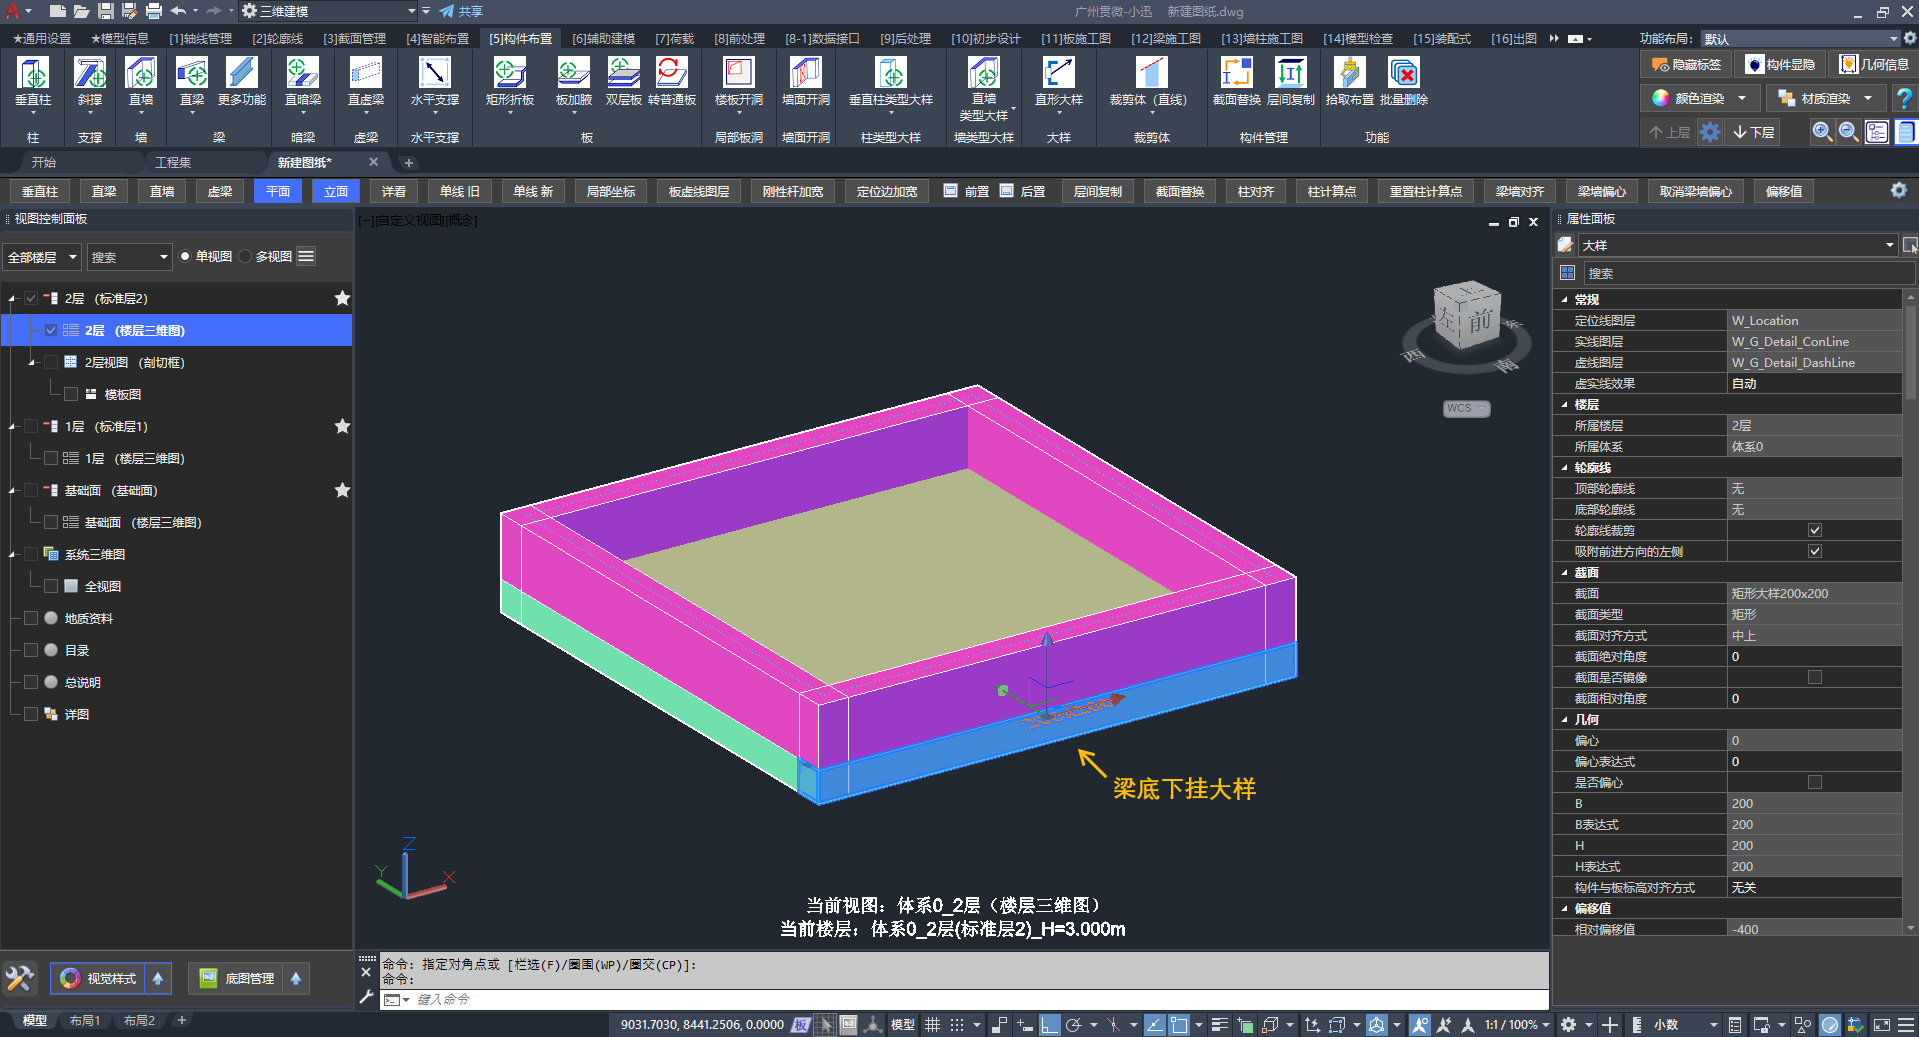Select the 拾取布置 pick layout tool
The height and width of the screenshot is (1037, 1919).
[x=1350, y=81]
